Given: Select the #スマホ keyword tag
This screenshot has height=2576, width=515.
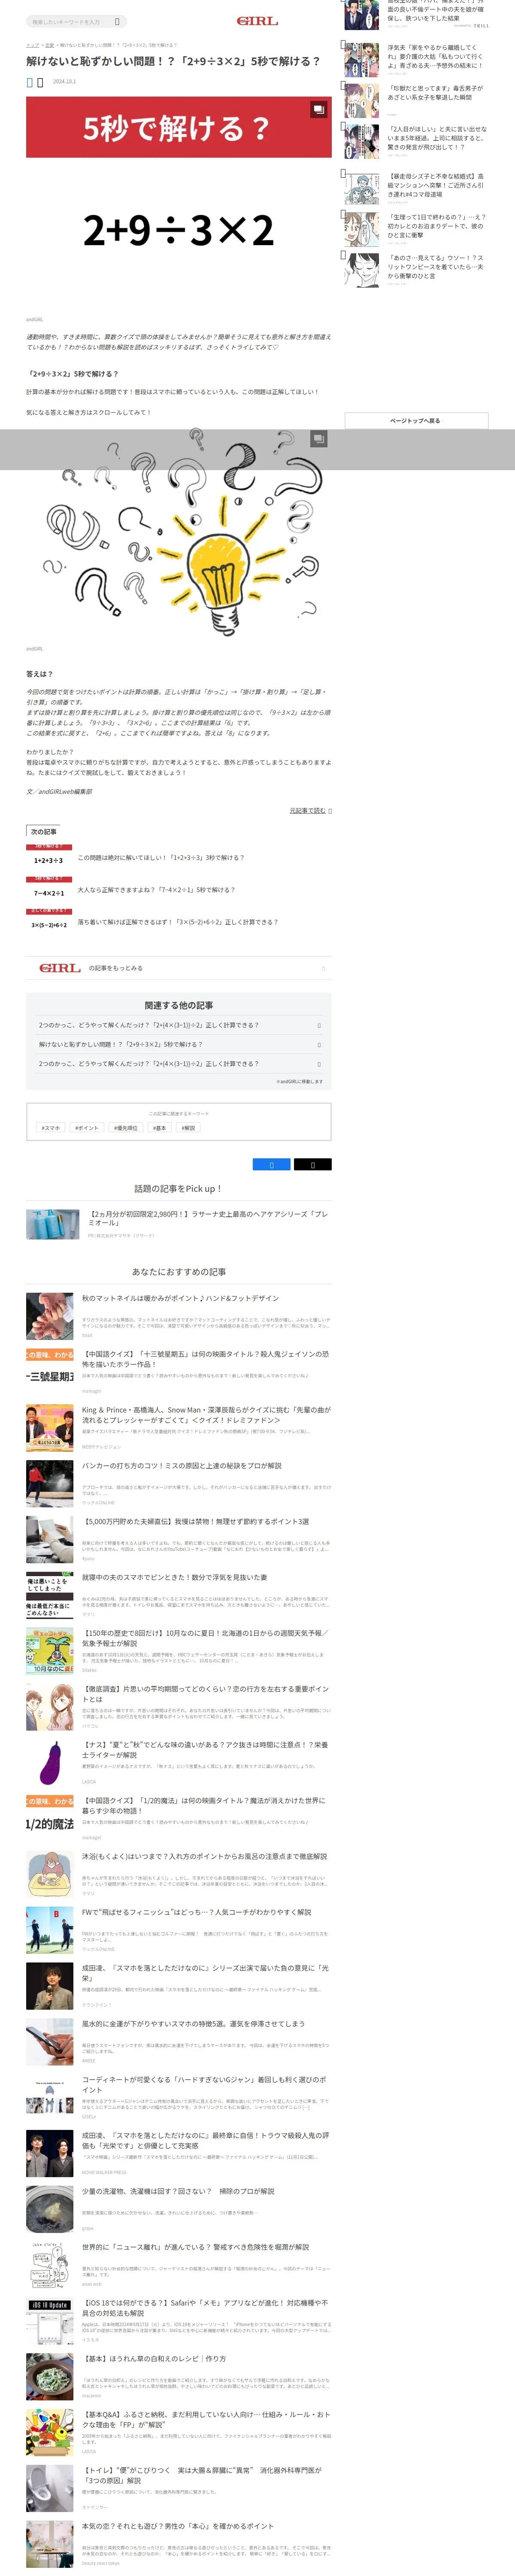Looking at the screenshot, I should point(51,1127).
